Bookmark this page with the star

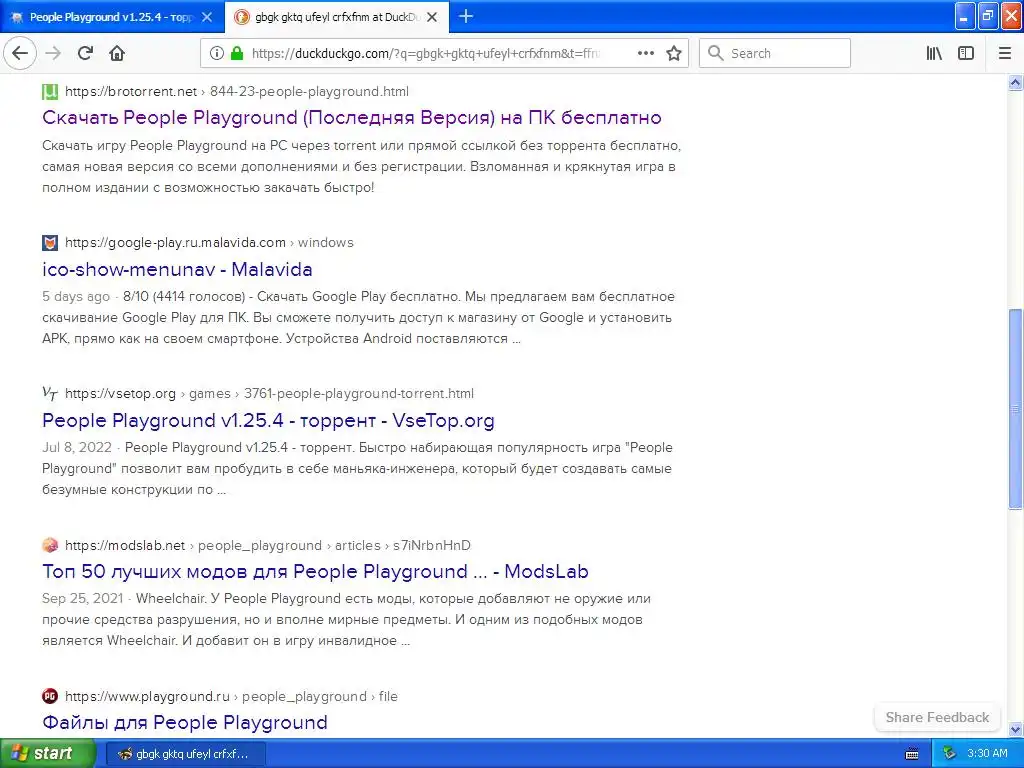tap(674, 53)
